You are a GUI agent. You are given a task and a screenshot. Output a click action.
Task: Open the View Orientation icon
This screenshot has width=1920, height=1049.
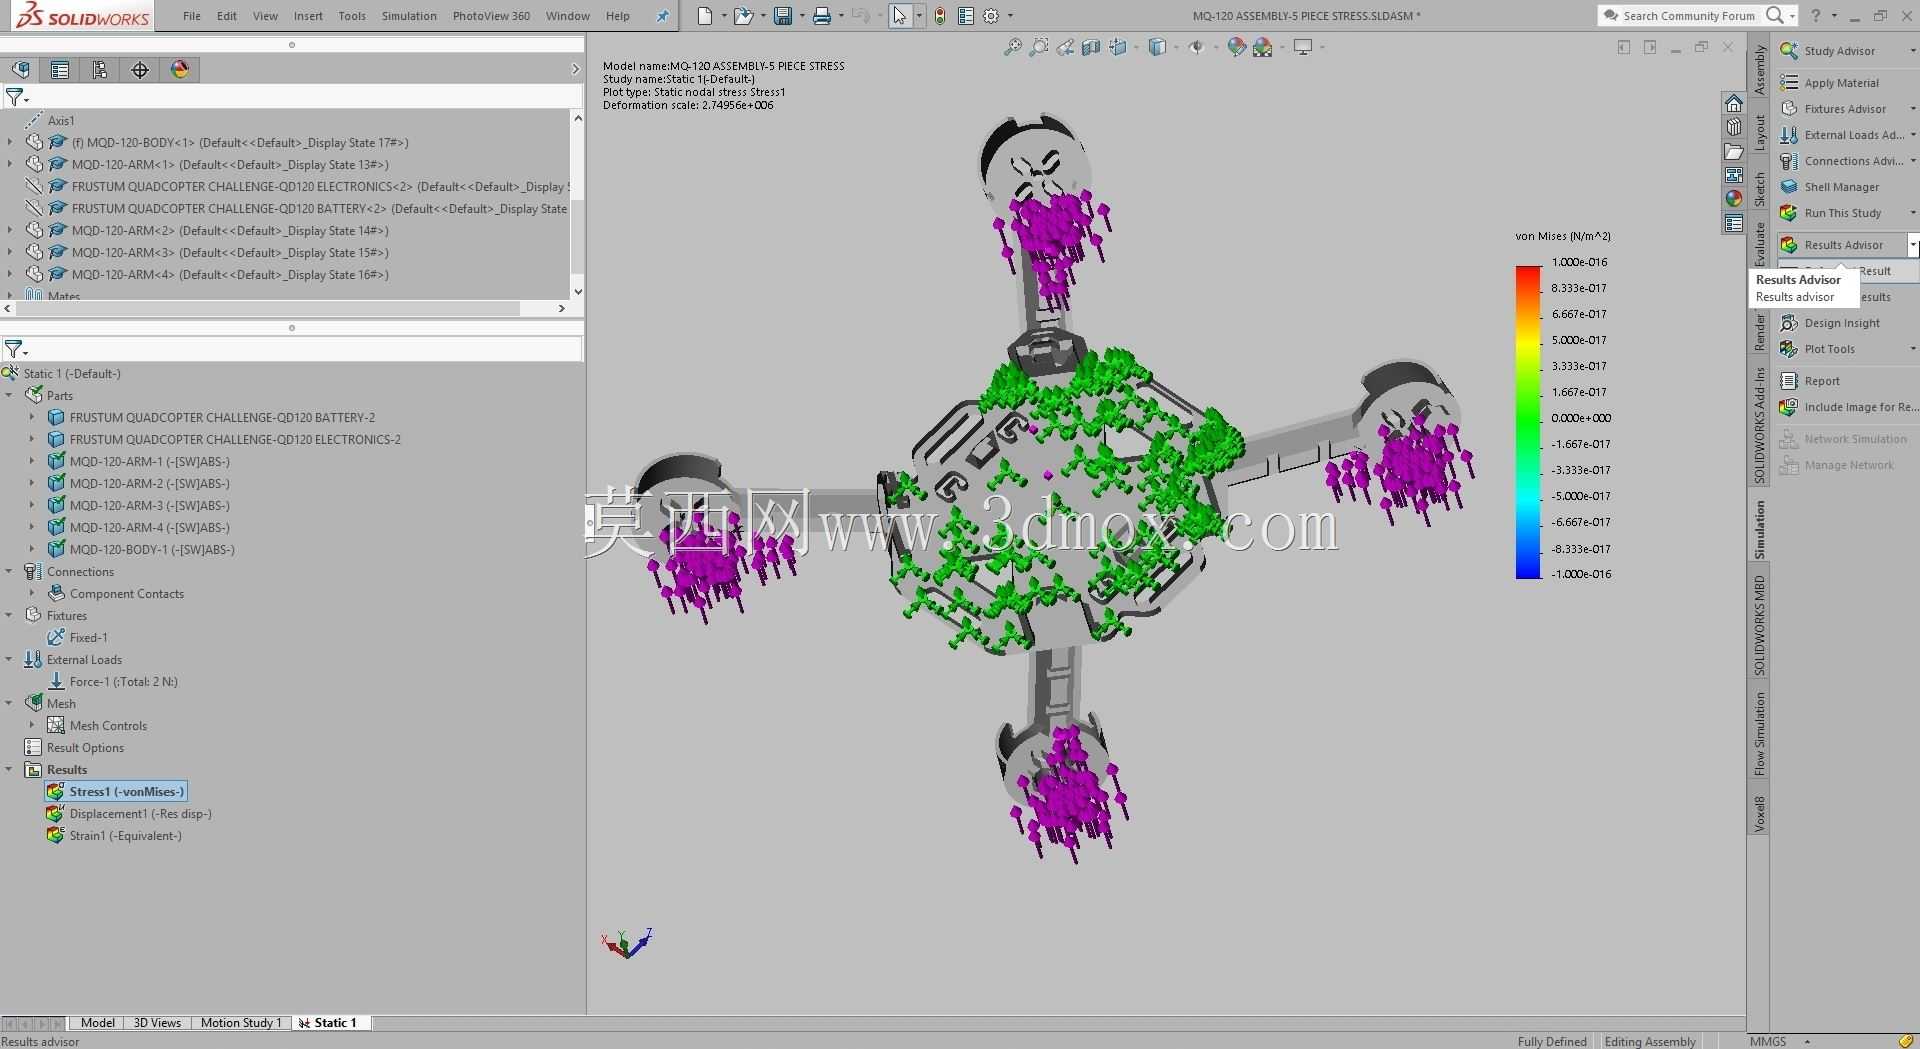pos(1118,47)
